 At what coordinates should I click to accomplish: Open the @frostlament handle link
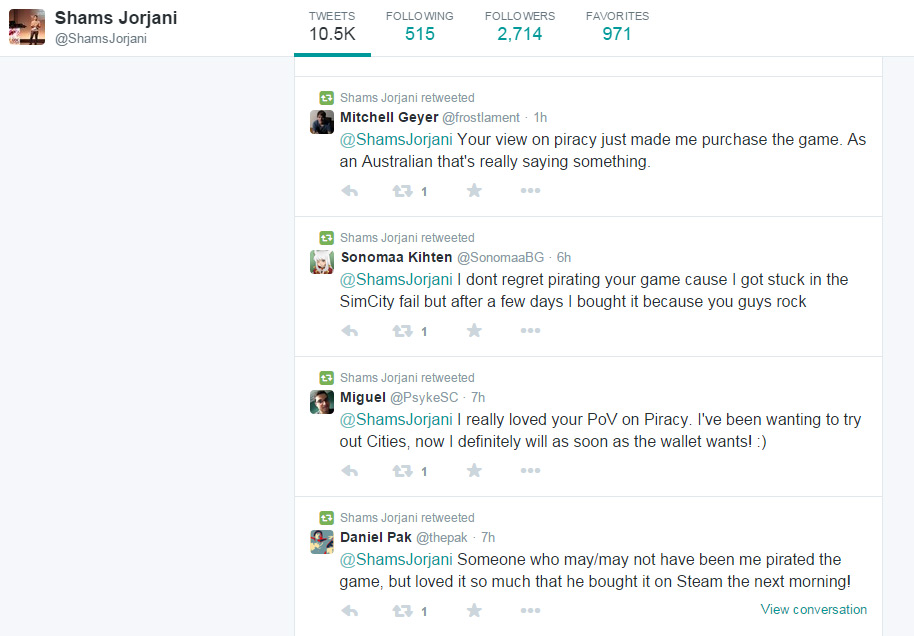point(481,118)
